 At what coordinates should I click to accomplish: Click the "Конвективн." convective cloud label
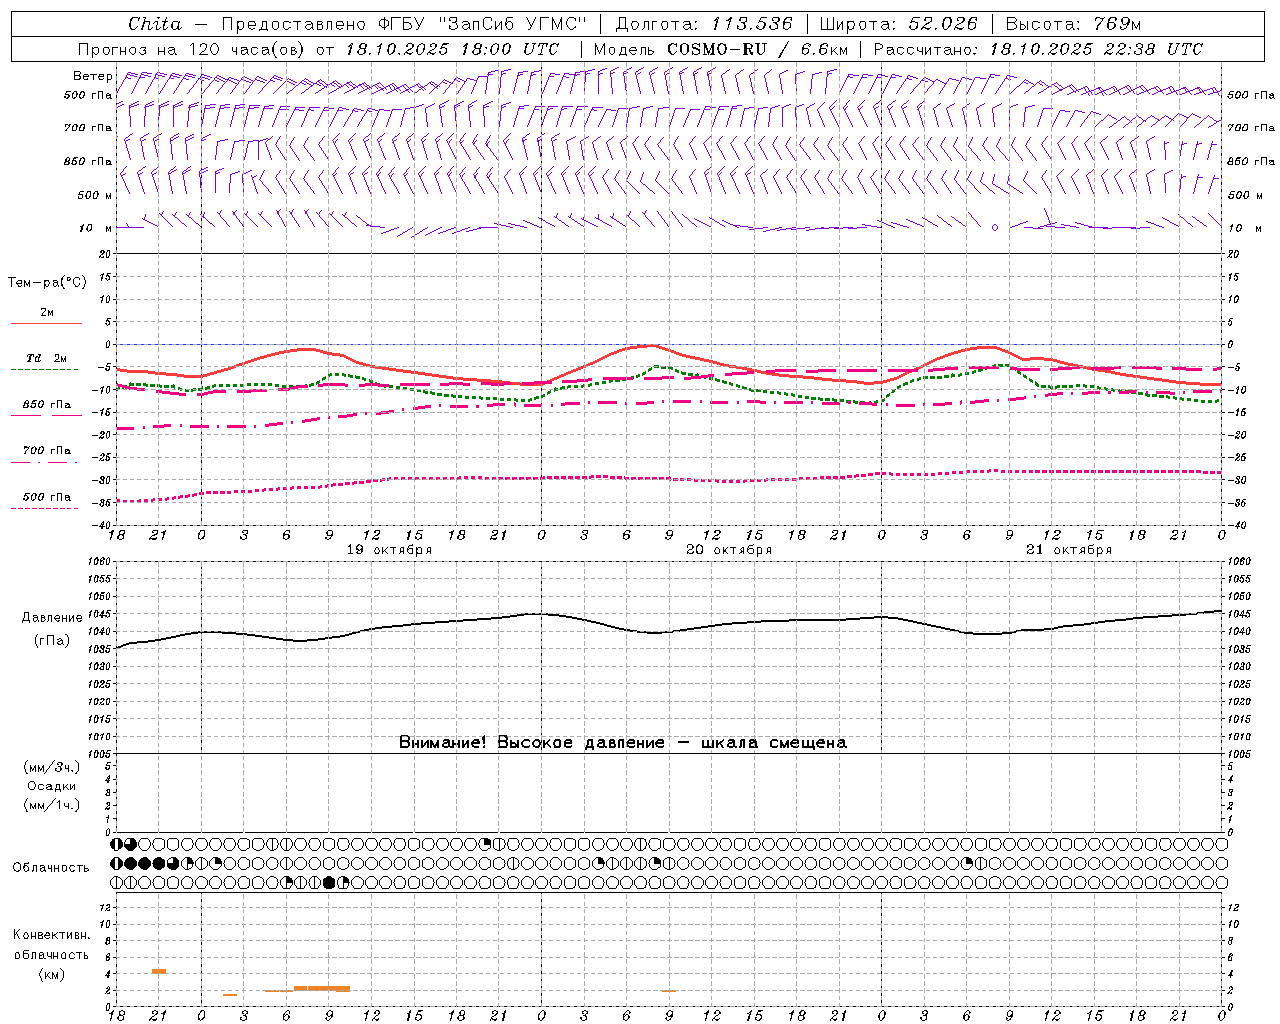51,935
